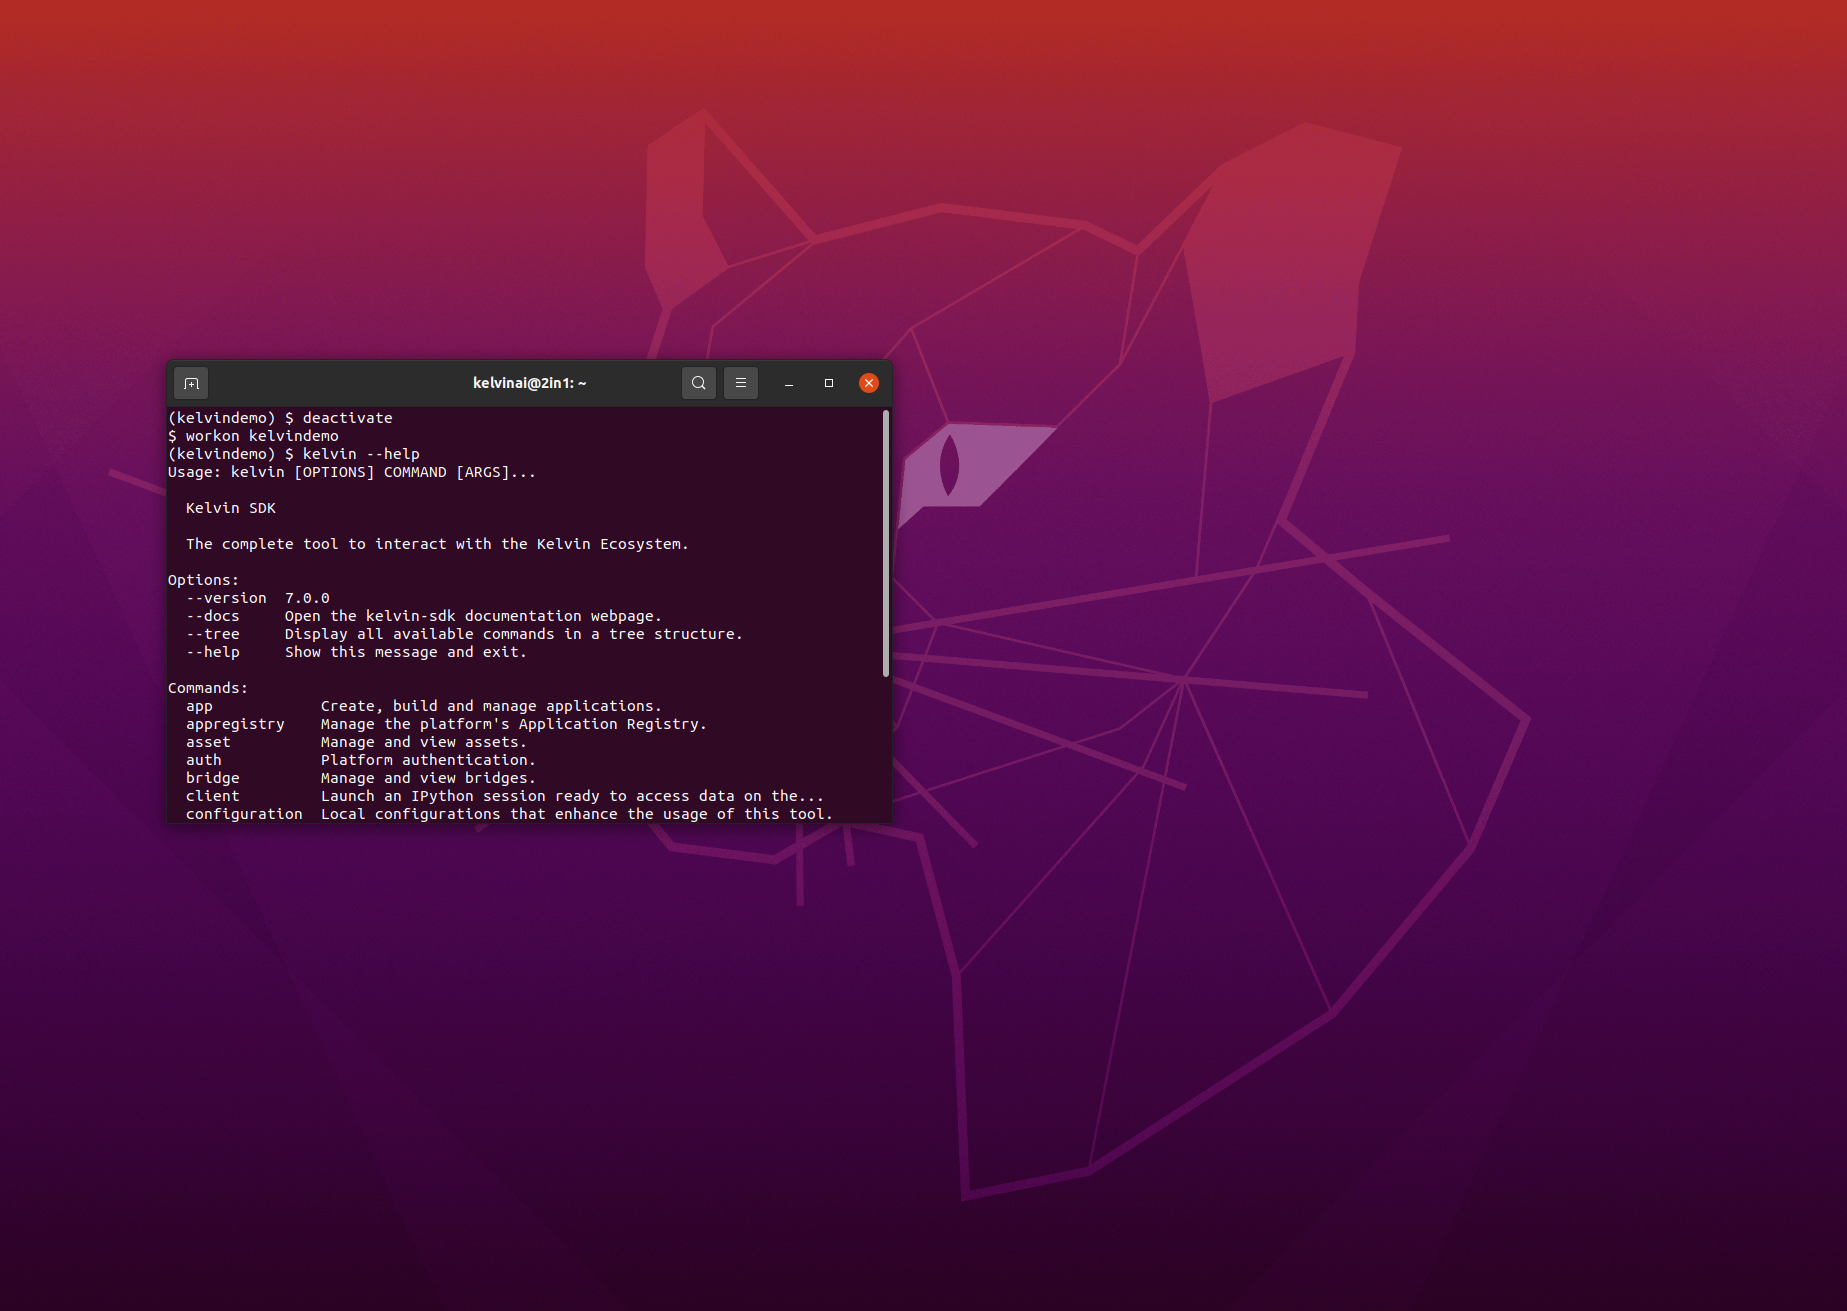Click the '--version 7.0.0' option text
1847x1311 pixels.
coord(257,597)
